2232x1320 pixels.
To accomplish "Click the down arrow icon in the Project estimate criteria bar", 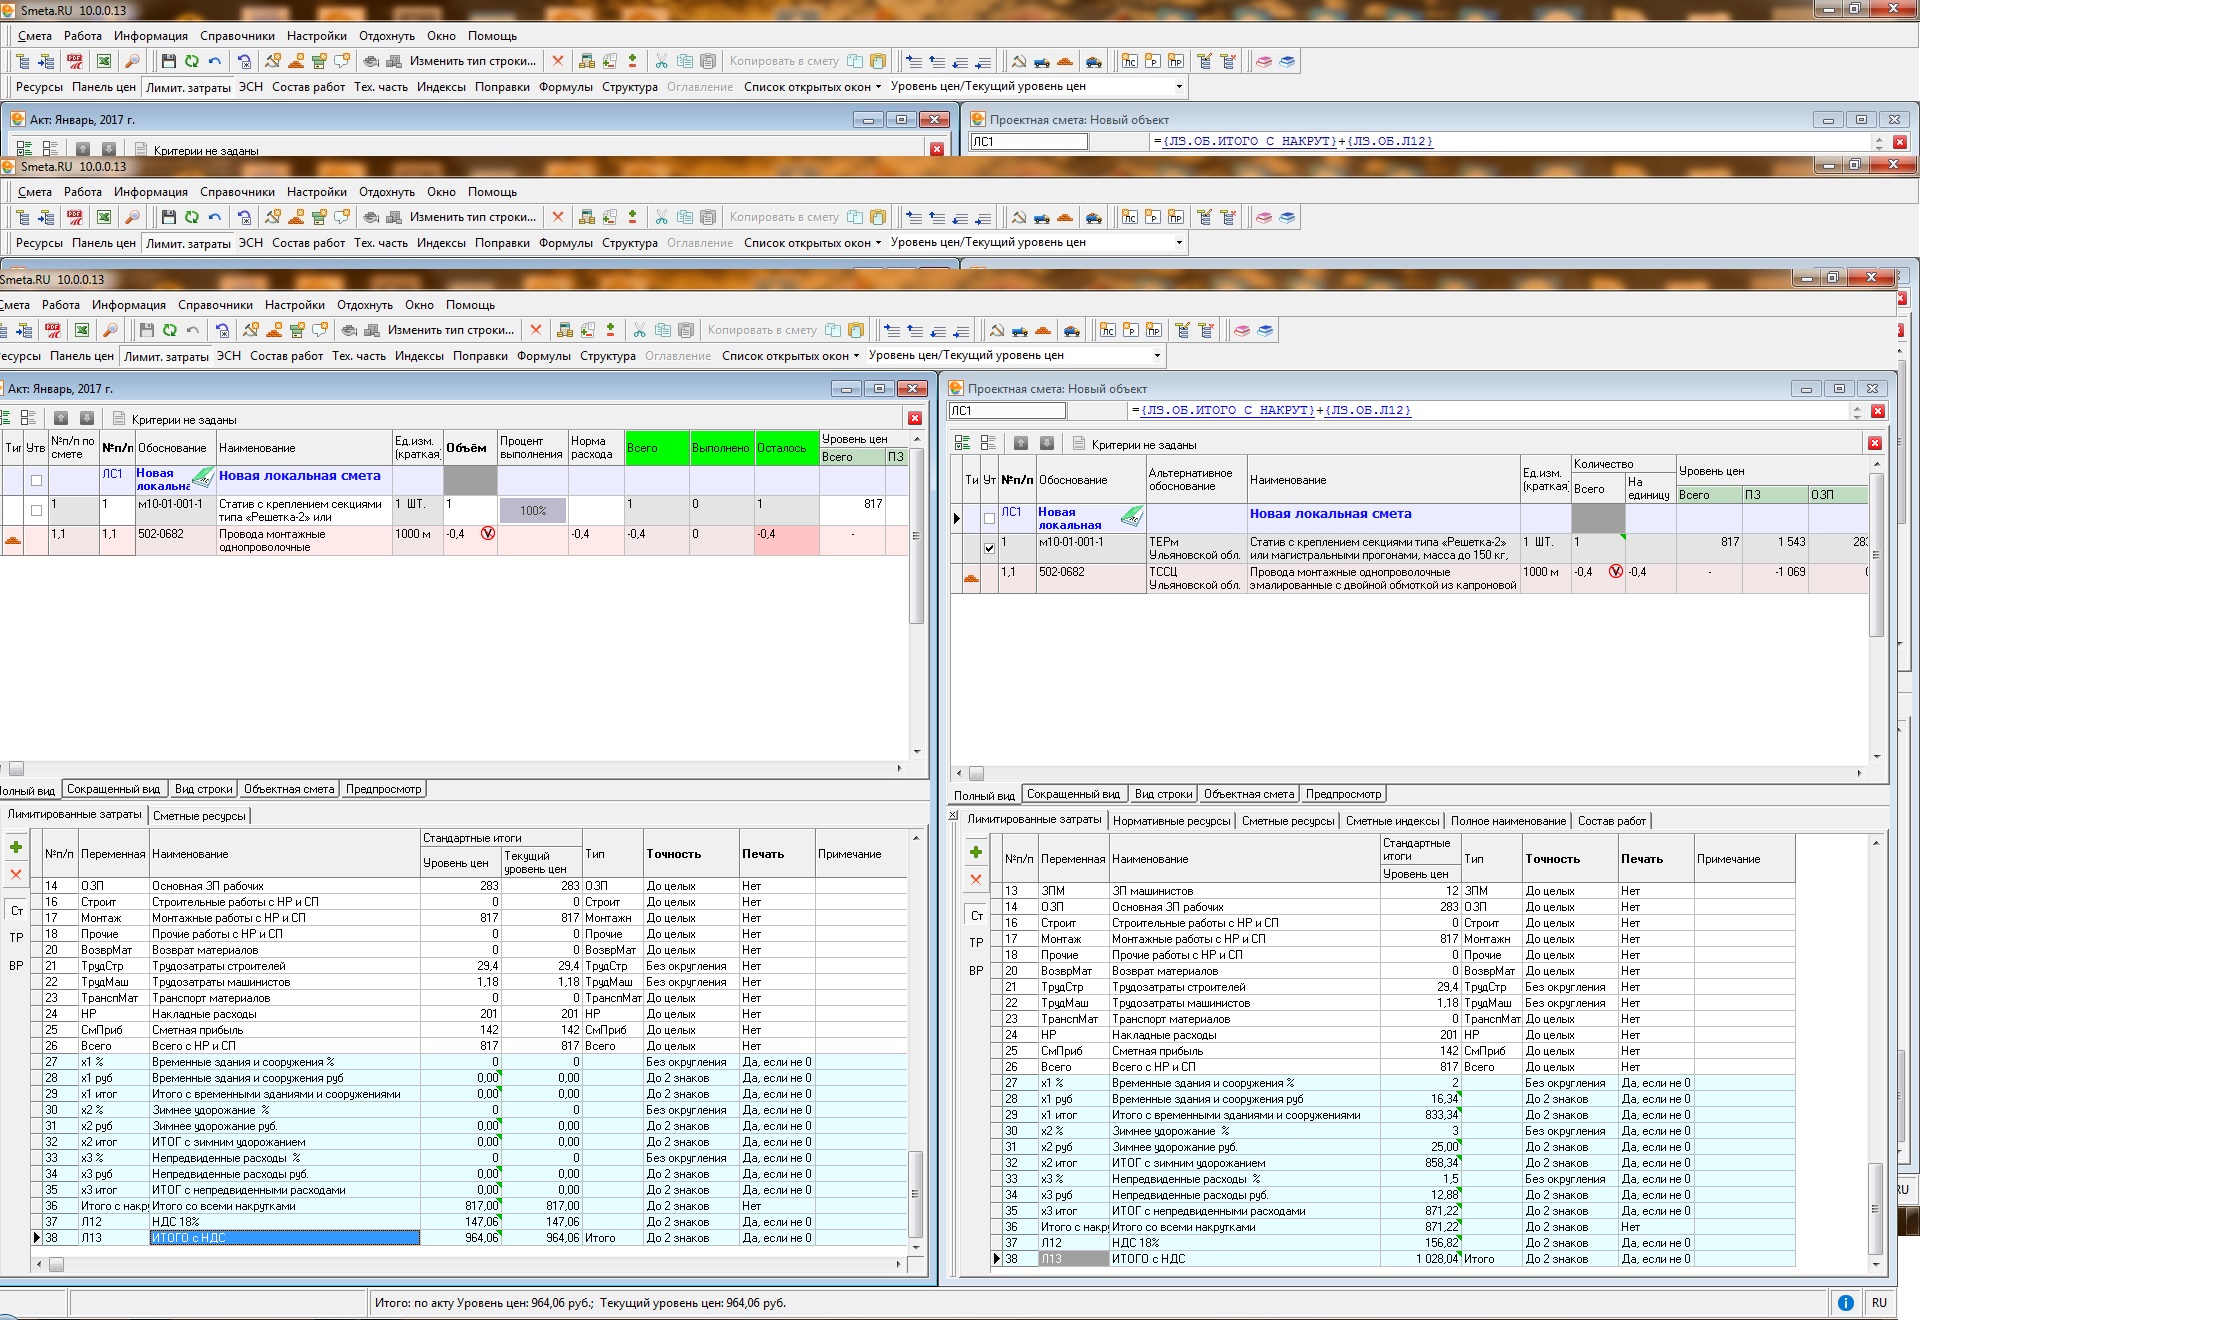I will 1047,443.
